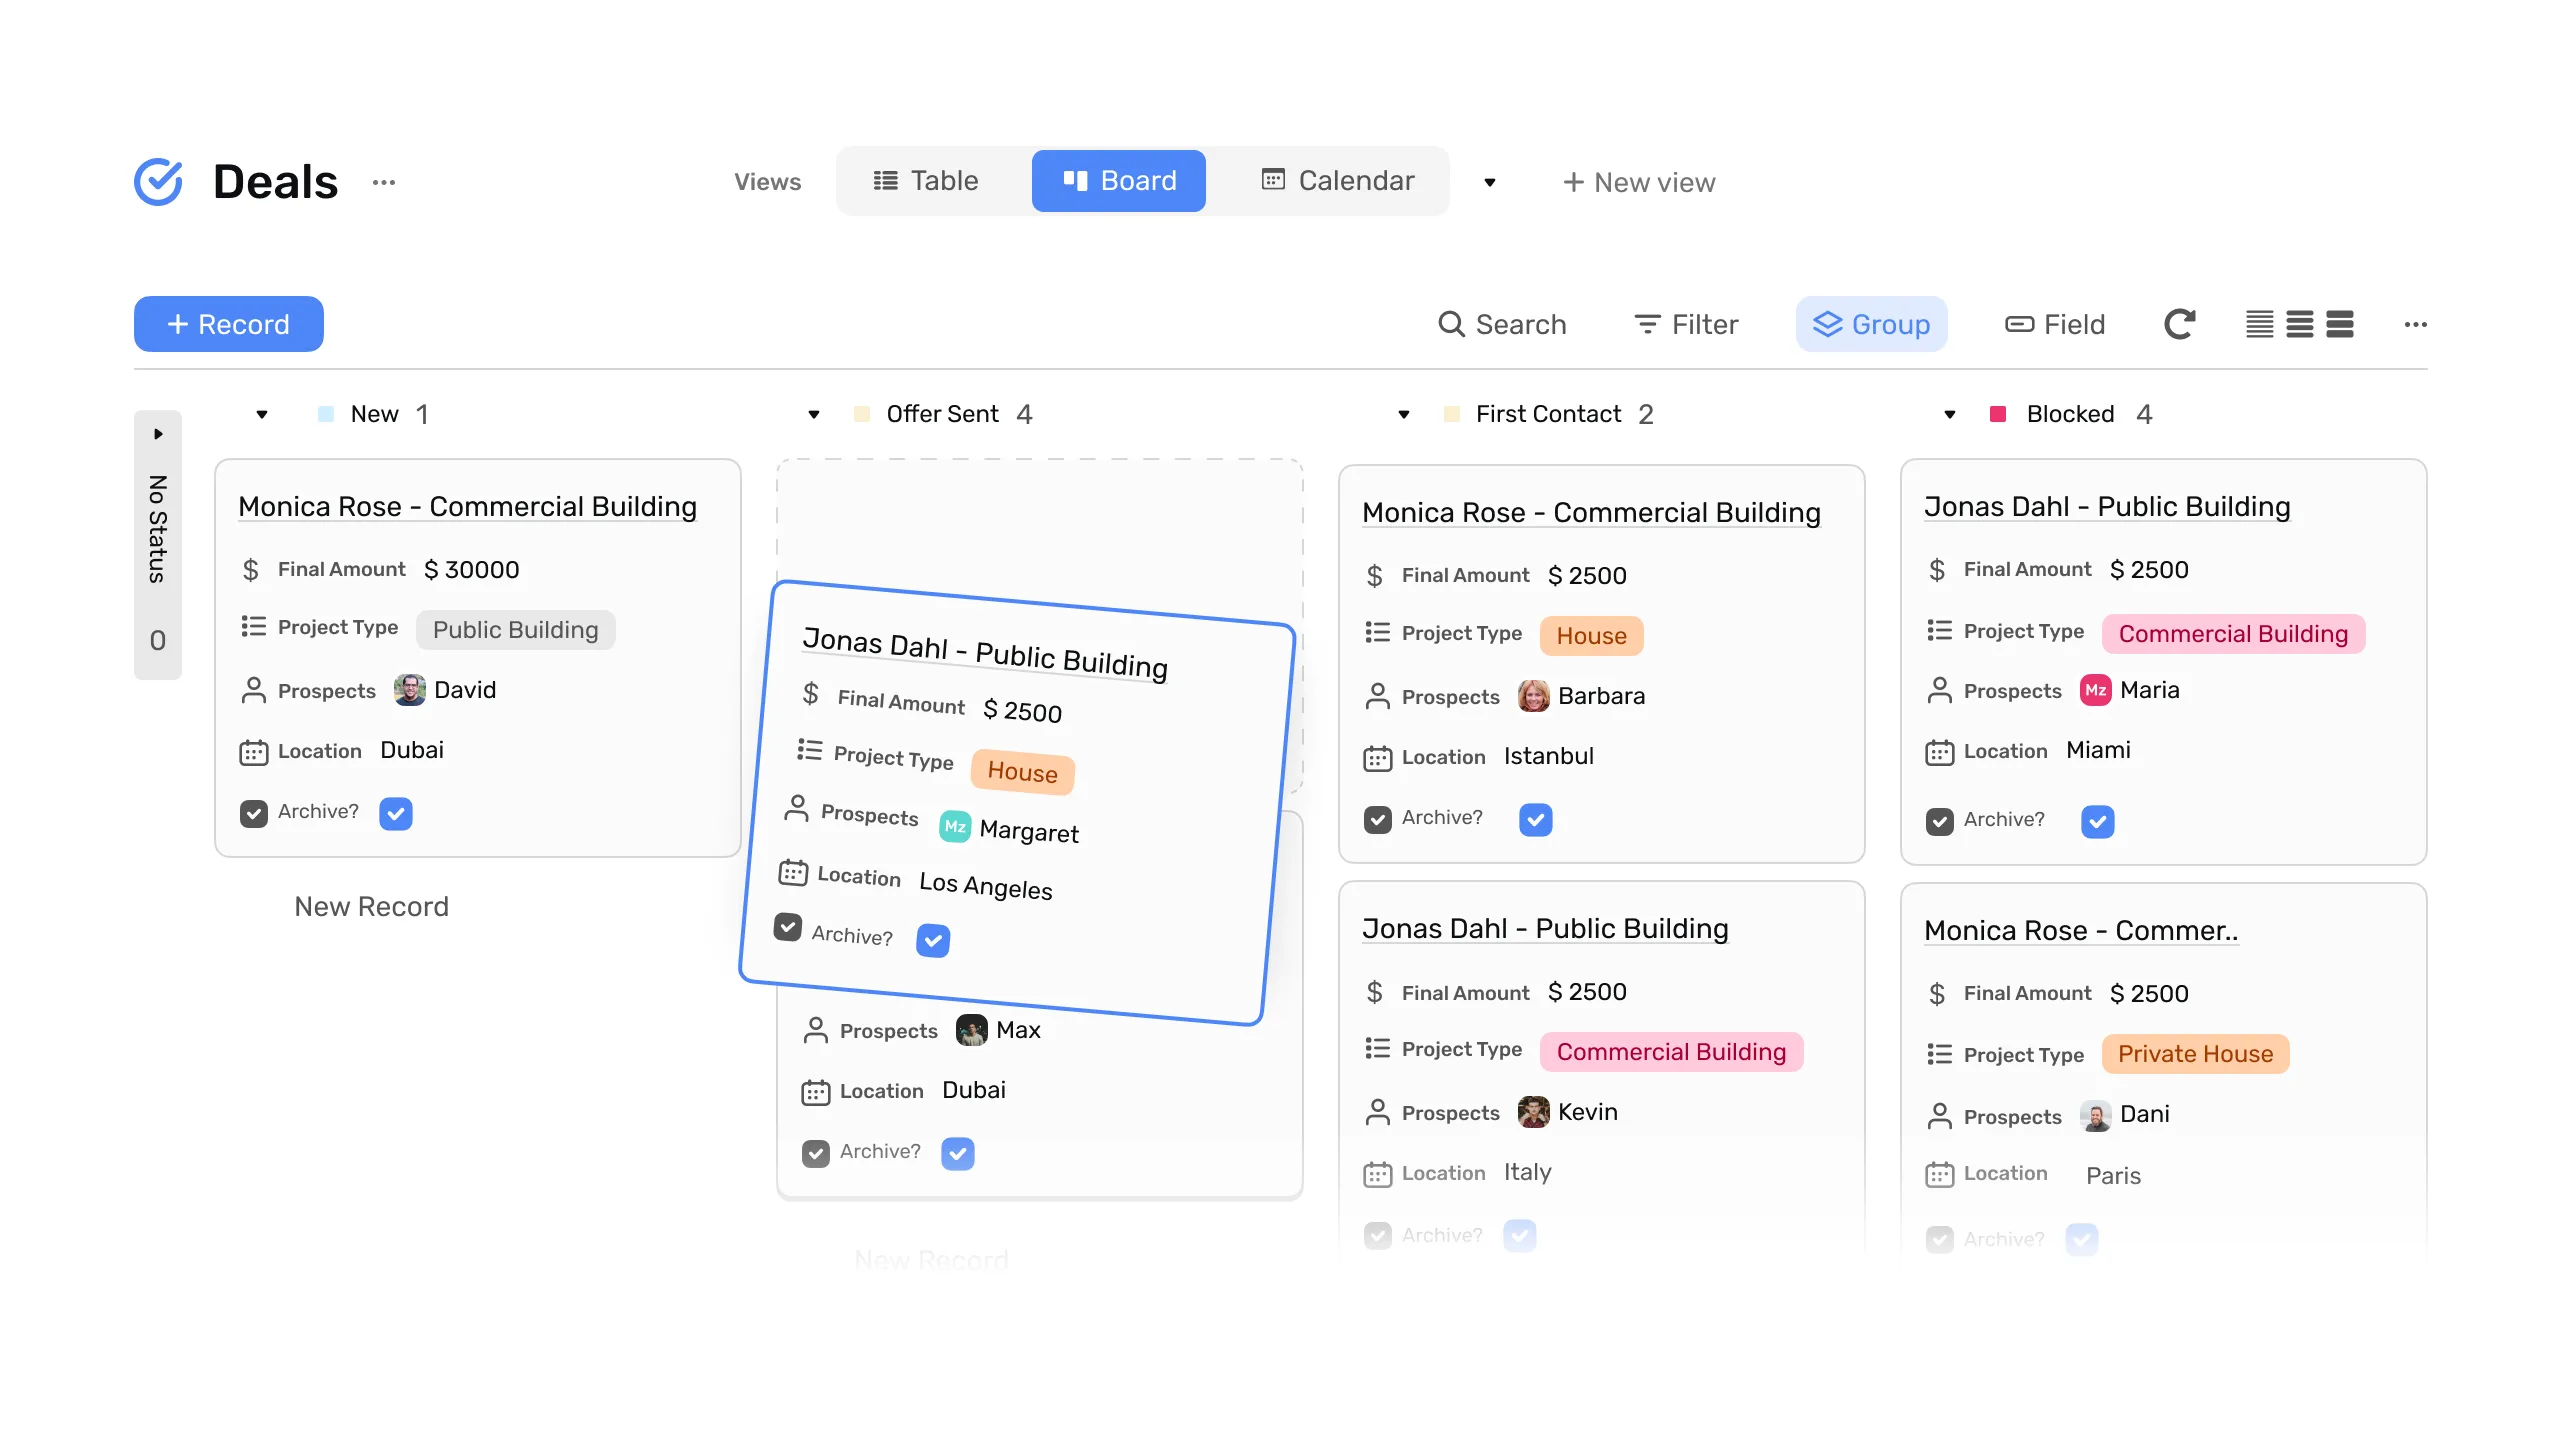Uncheck Archive on the Istanbul Monica Rose card
Image resolution: width=2560 pixels, height=1440 pixels.
pyautogui.click(x=1535, y=818)
